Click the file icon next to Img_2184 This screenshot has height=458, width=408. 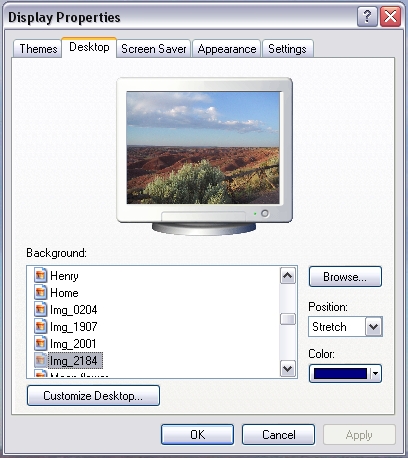pyautogui.click(x=40, y=360)
